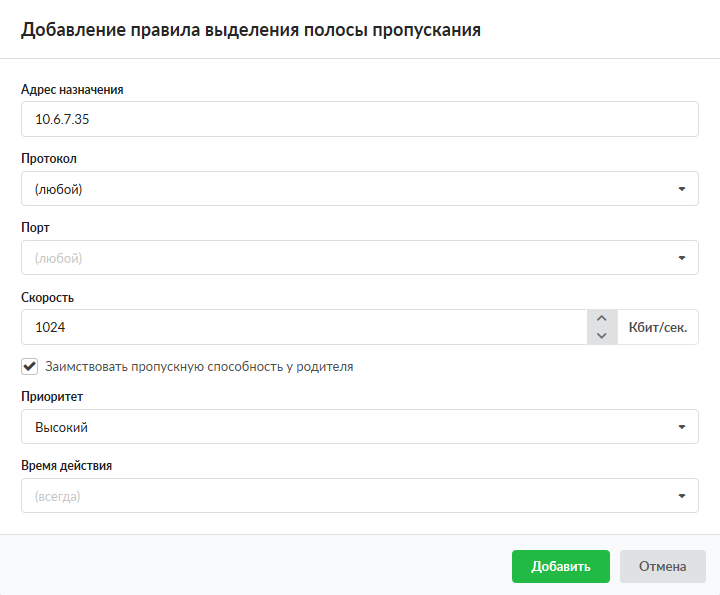
Task: Click the Скорость field label
Action: pos(48,297)
